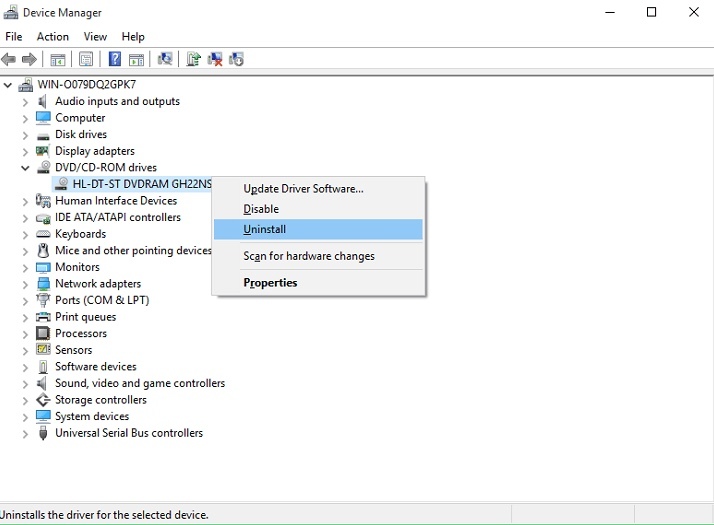
Task: Choose Update Driver Software from context menu
Action: (x=303, y=189)
